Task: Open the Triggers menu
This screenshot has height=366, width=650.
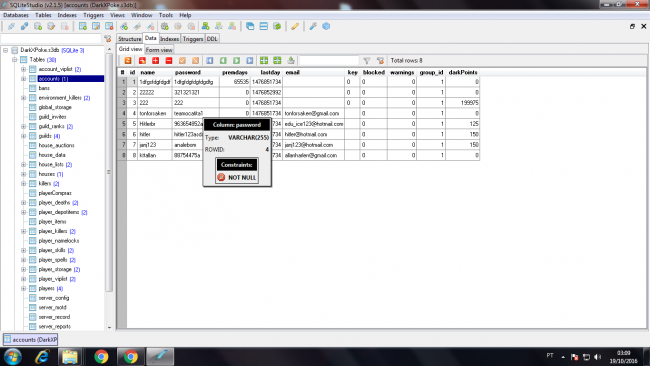Action: coord(93,15)
